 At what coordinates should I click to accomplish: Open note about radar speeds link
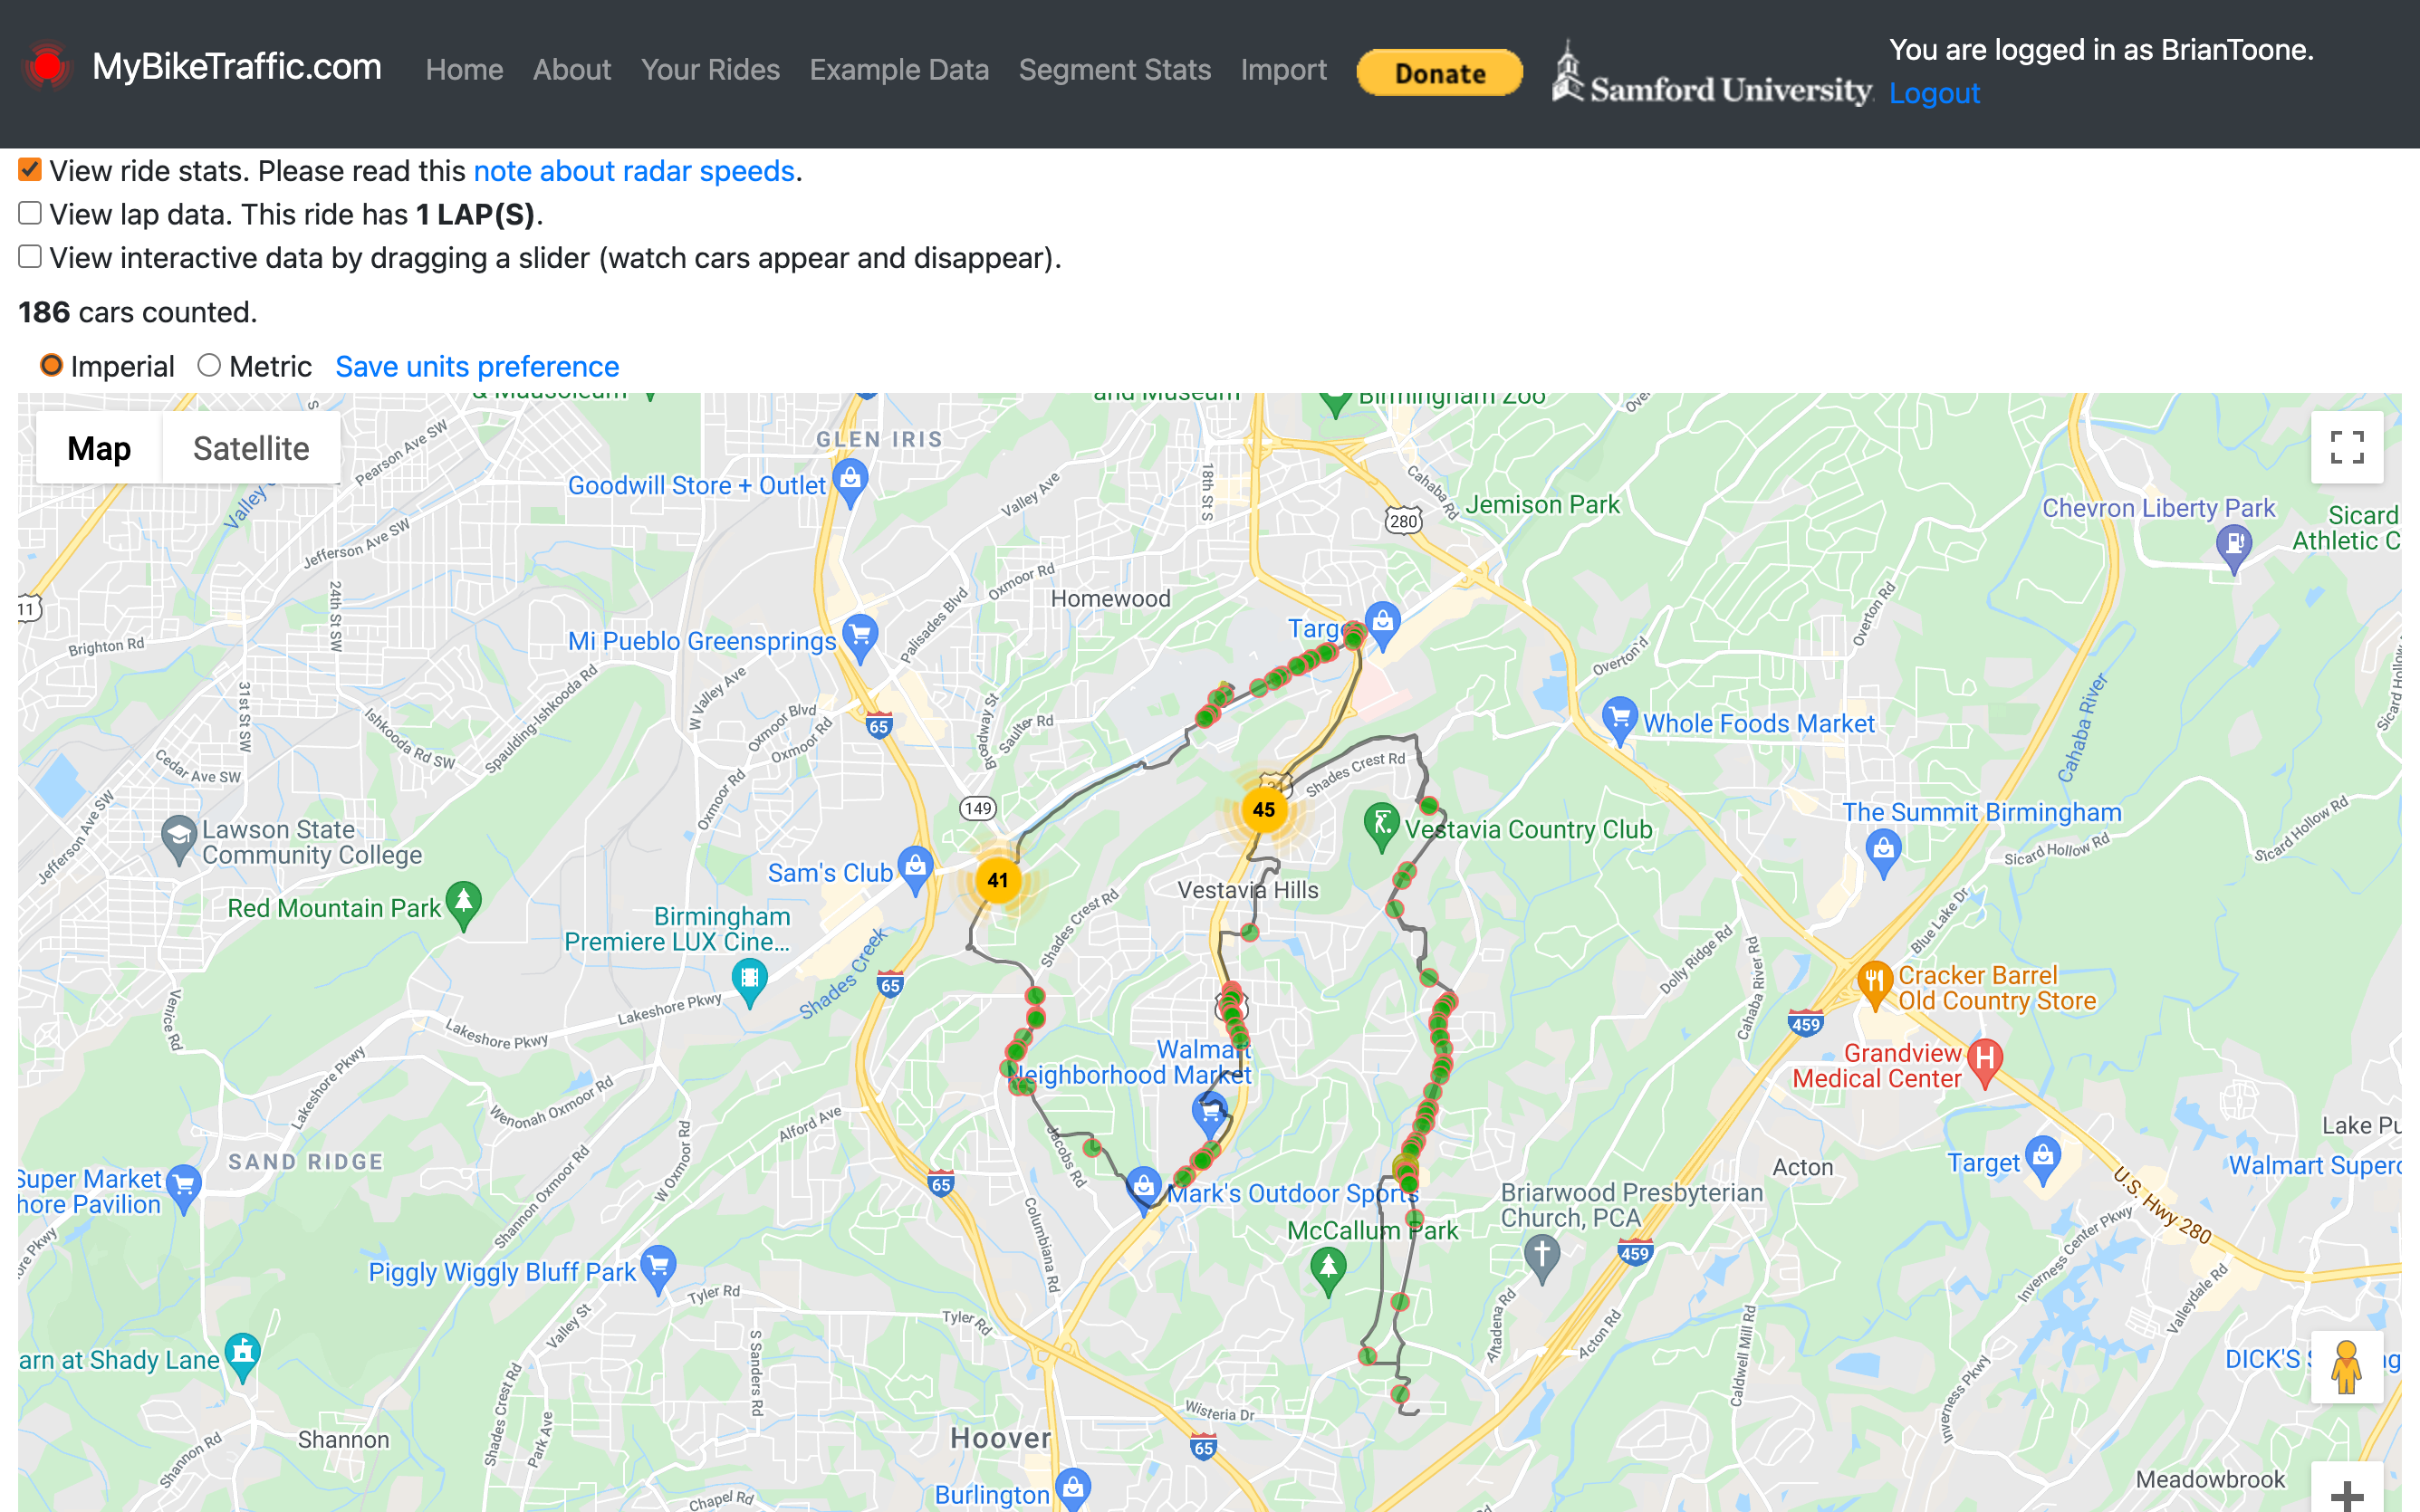coord(634,171)
